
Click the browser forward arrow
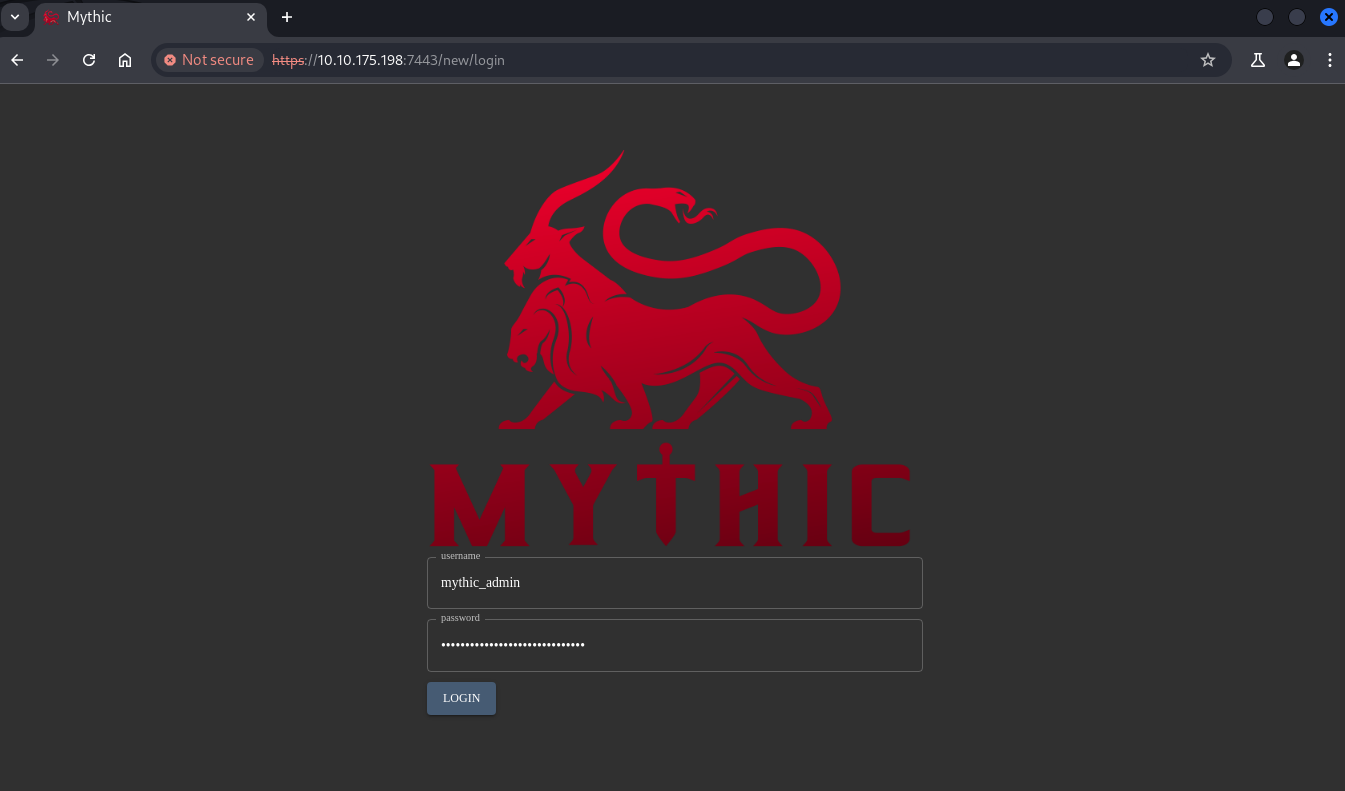pyautogui.click(x=53, y=60)
